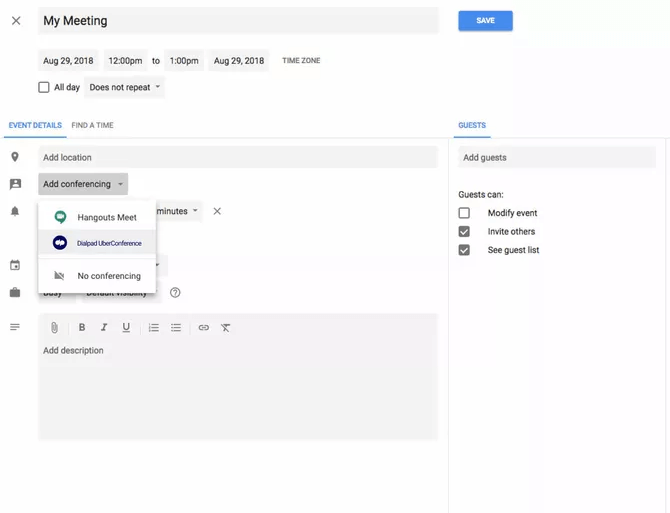
Task: Uncheck Invite others permission
Action: pos(464,232)
